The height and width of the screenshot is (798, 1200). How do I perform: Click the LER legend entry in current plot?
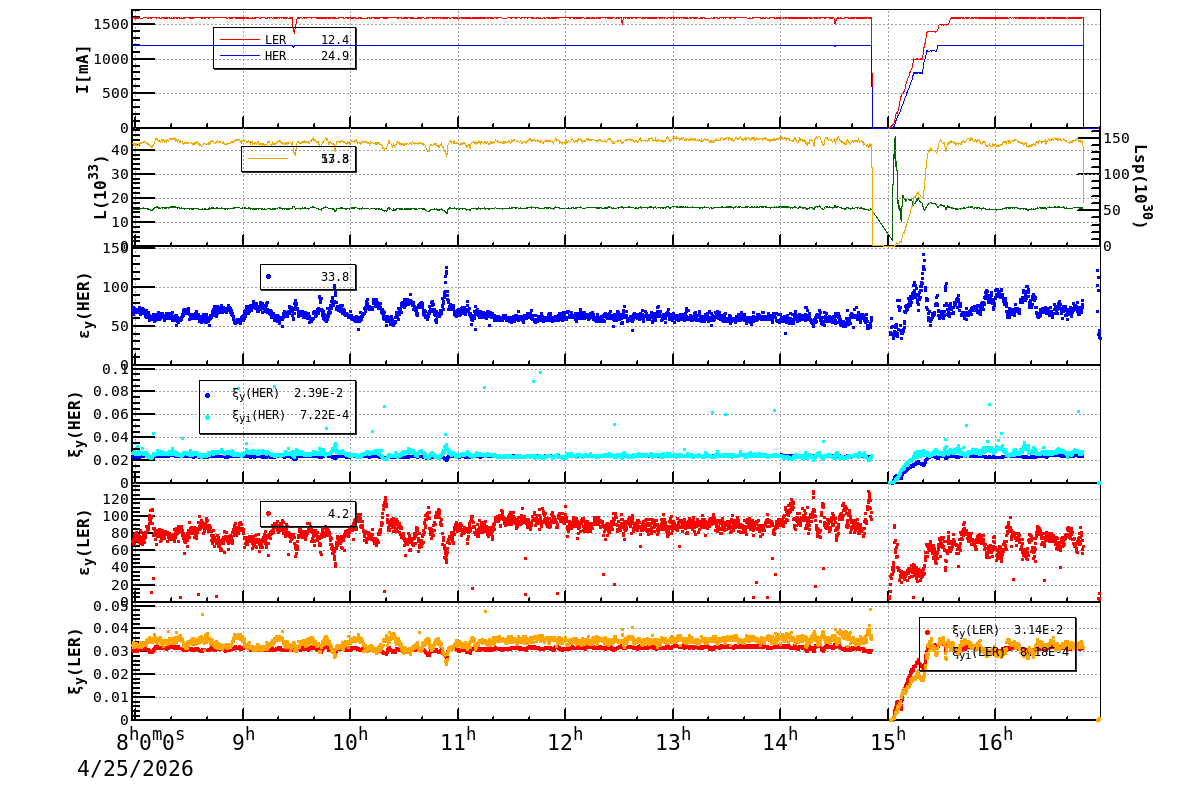284,40
